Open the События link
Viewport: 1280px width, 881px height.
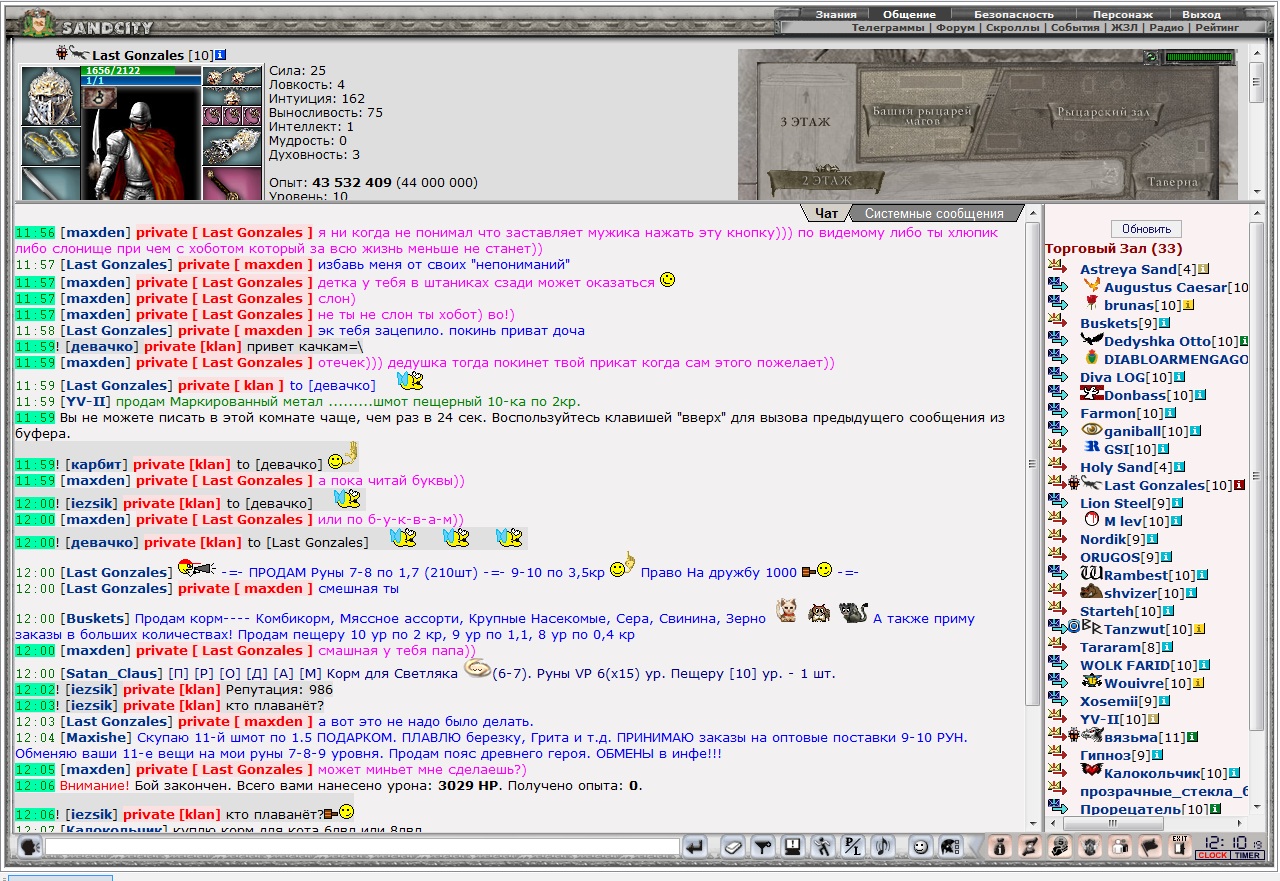(1075, 28)
